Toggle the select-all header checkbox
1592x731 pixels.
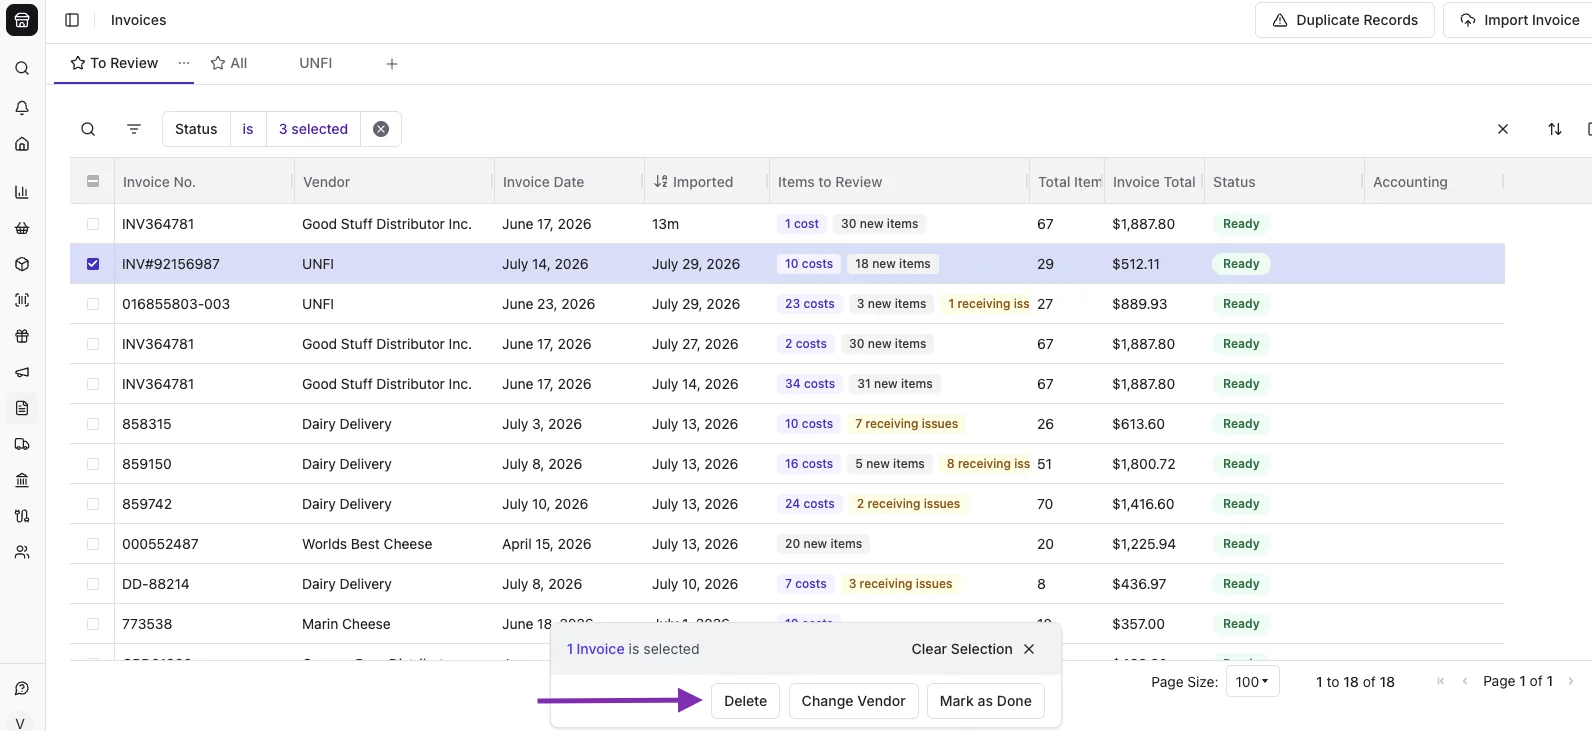pos(93,181)
